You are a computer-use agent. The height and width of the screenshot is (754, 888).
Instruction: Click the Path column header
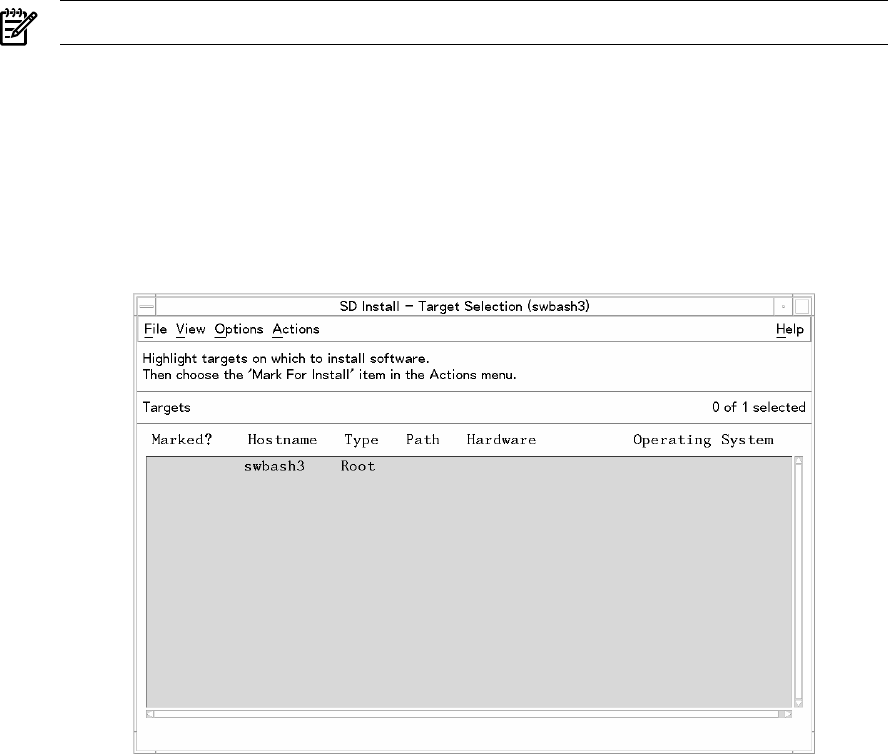click(x=422, y=440)
